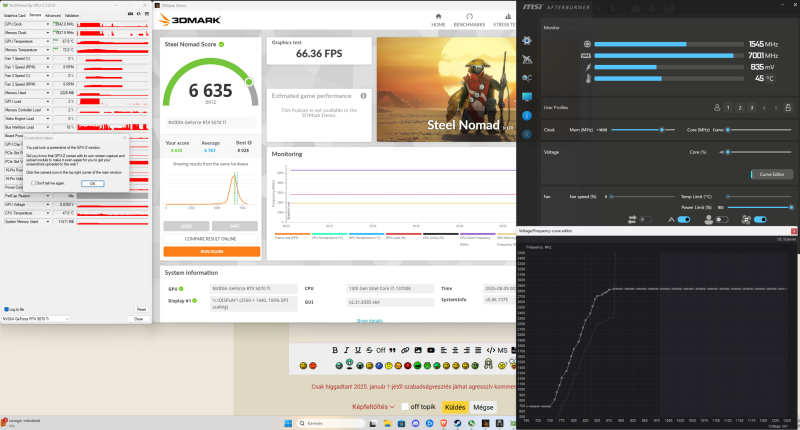Select Afterburner user profile 1
The width and height of the screenshot is (800, 430).
[x=728, y=108]
